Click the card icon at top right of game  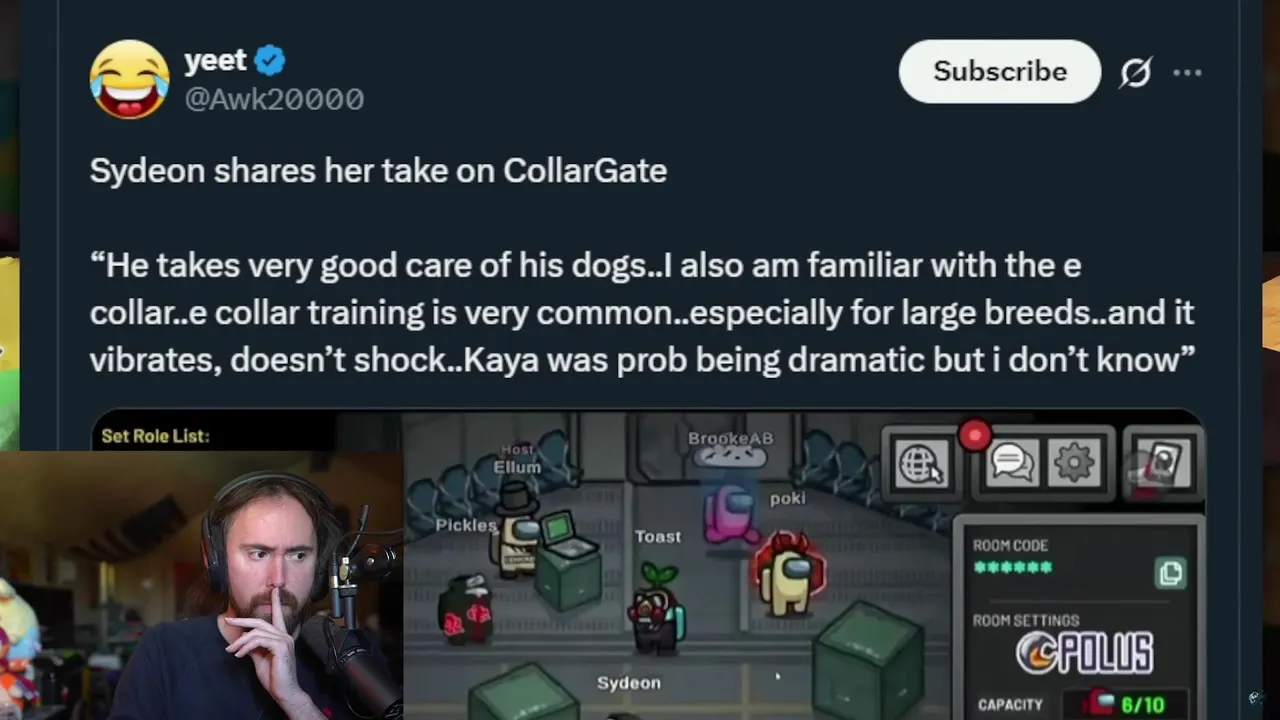pos(1163,462)
